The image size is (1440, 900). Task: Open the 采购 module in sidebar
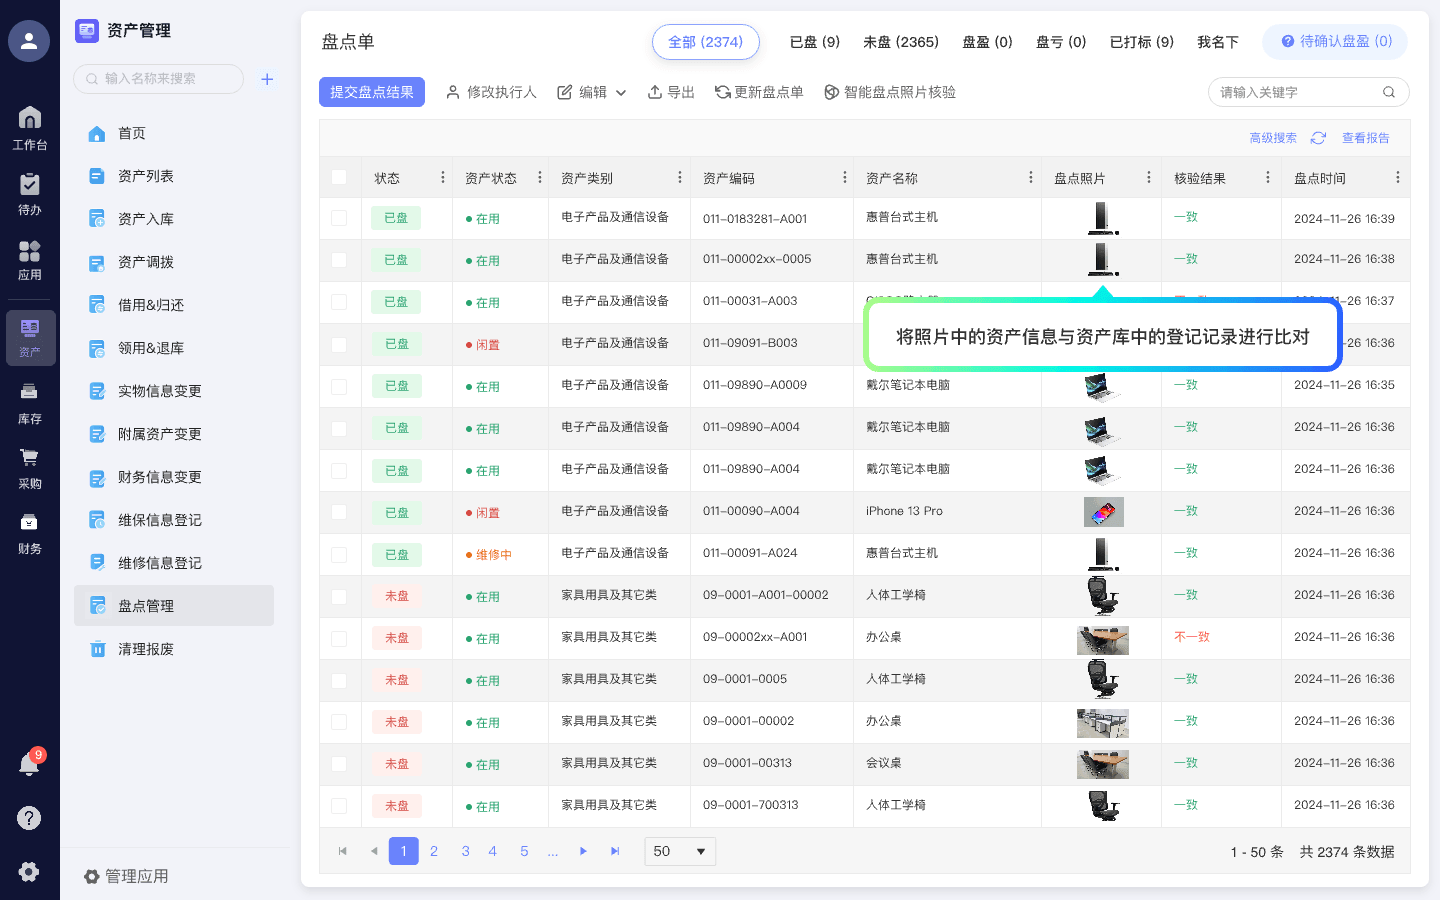(30, 467)
